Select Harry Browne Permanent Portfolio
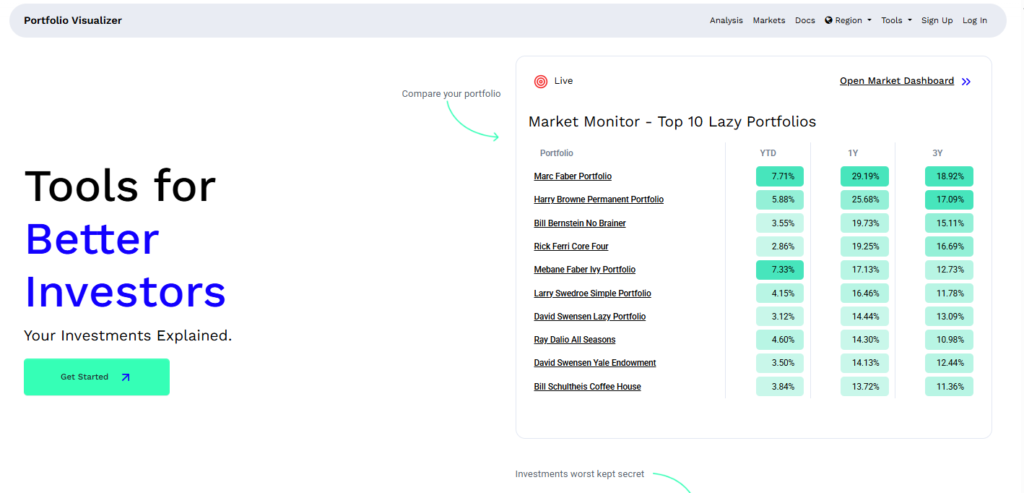This screenshot has height=493, width=1024. pyautogui.click(x=598, y=199)
